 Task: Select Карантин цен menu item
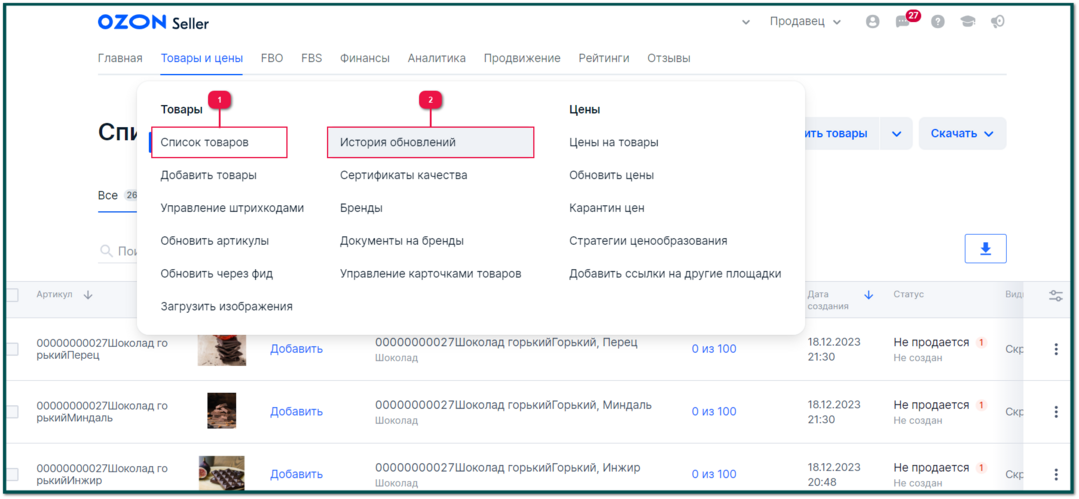point(606,208)
